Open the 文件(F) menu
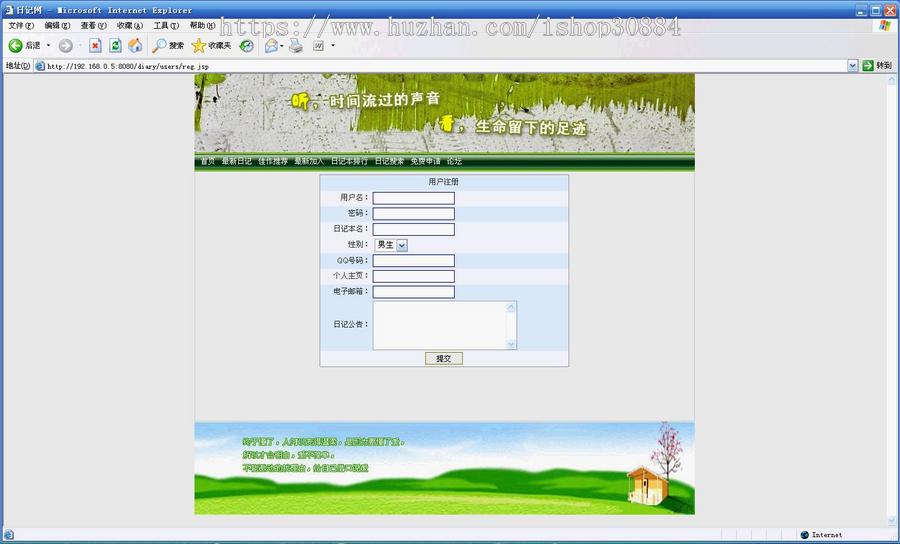The image size is (900, 544). click(21, 26)
